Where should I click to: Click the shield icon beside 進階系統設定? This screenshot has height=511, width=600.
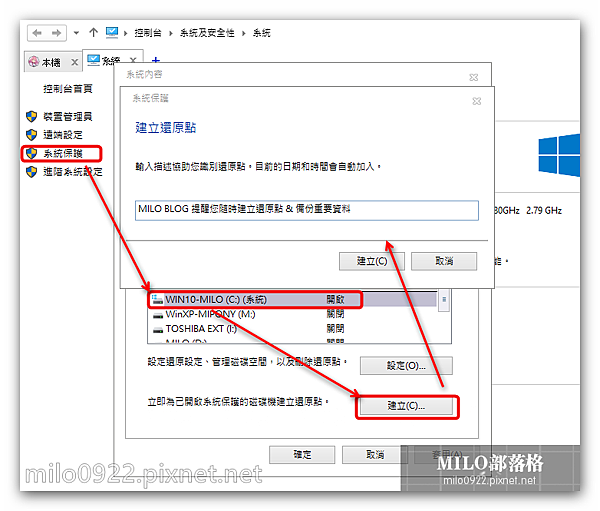(x=31, y=172)
